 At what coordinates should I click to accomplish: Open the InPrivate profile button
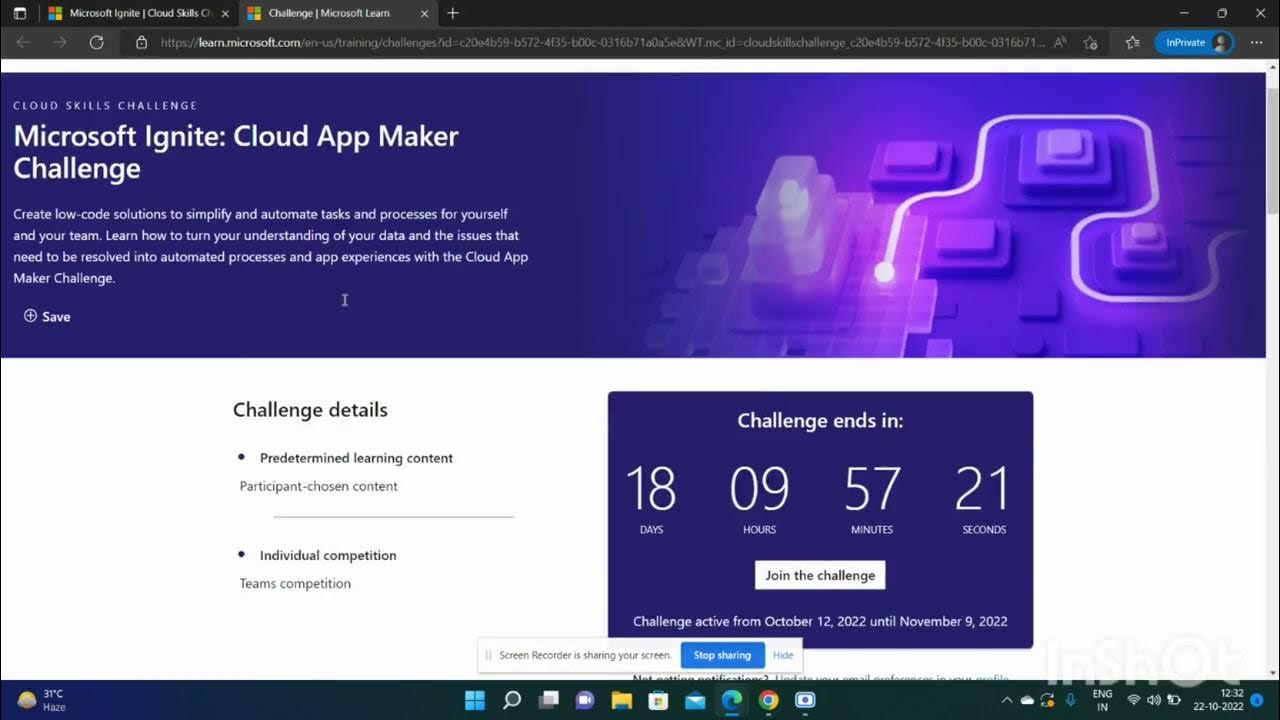tap(1194, 42)
